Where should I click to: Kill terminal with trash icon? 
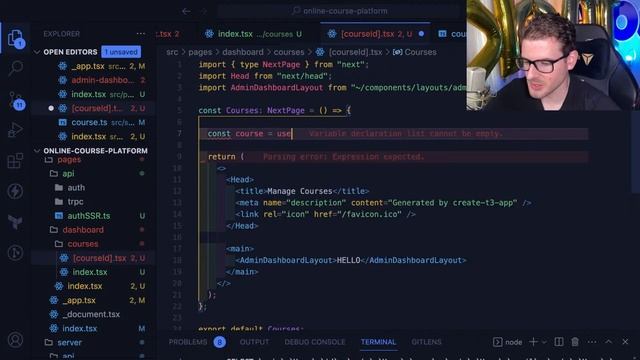click(x=575, y=342)
